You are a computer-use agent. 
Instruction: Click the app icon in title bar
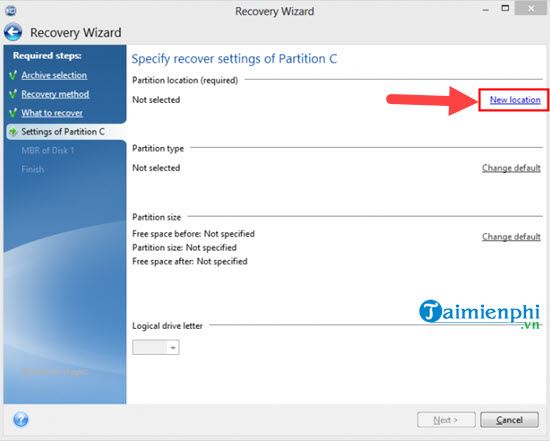[x=11, y=11]
